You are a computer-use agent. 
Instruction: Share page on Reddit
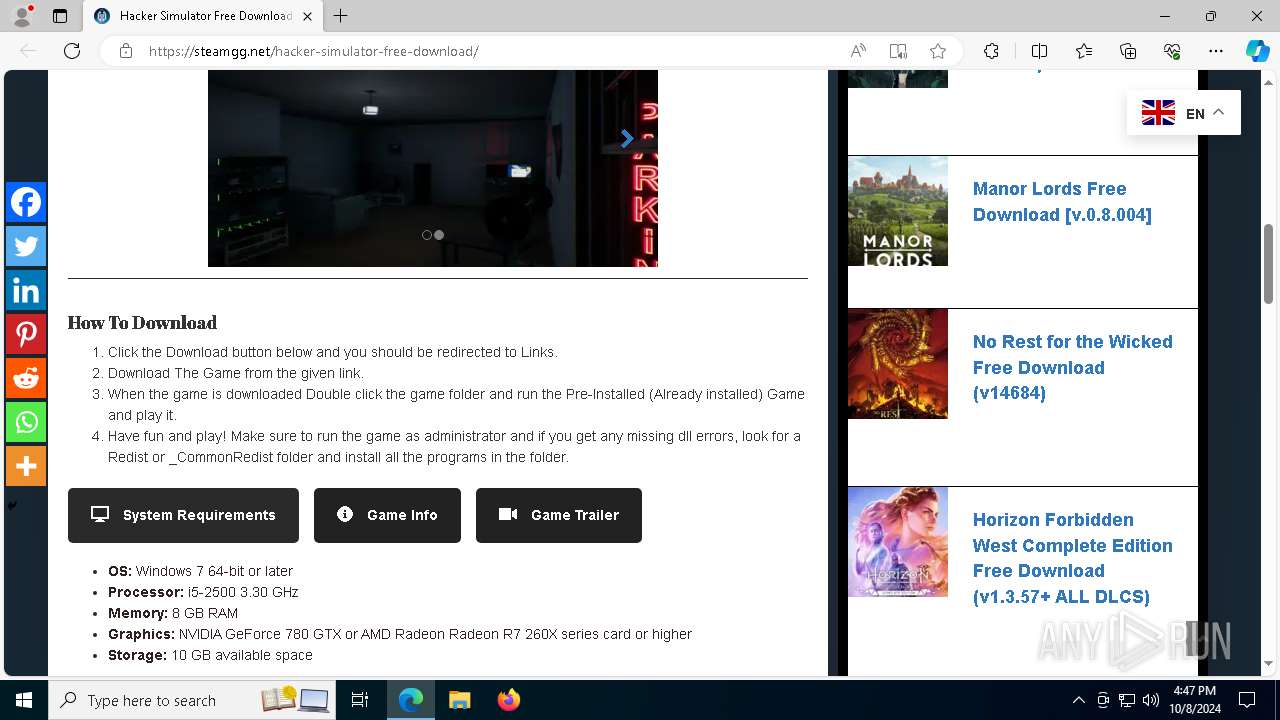26,378
